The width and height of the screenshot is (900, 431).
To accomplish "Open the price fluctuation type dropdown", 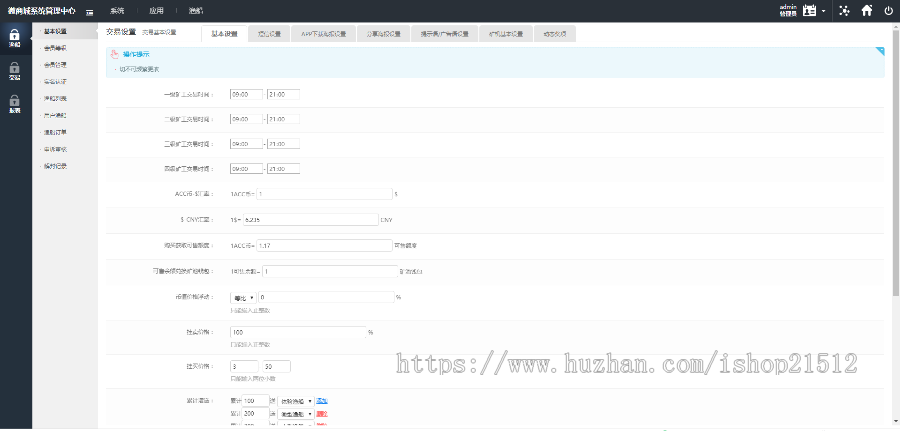I will click(x=243, y=297).
